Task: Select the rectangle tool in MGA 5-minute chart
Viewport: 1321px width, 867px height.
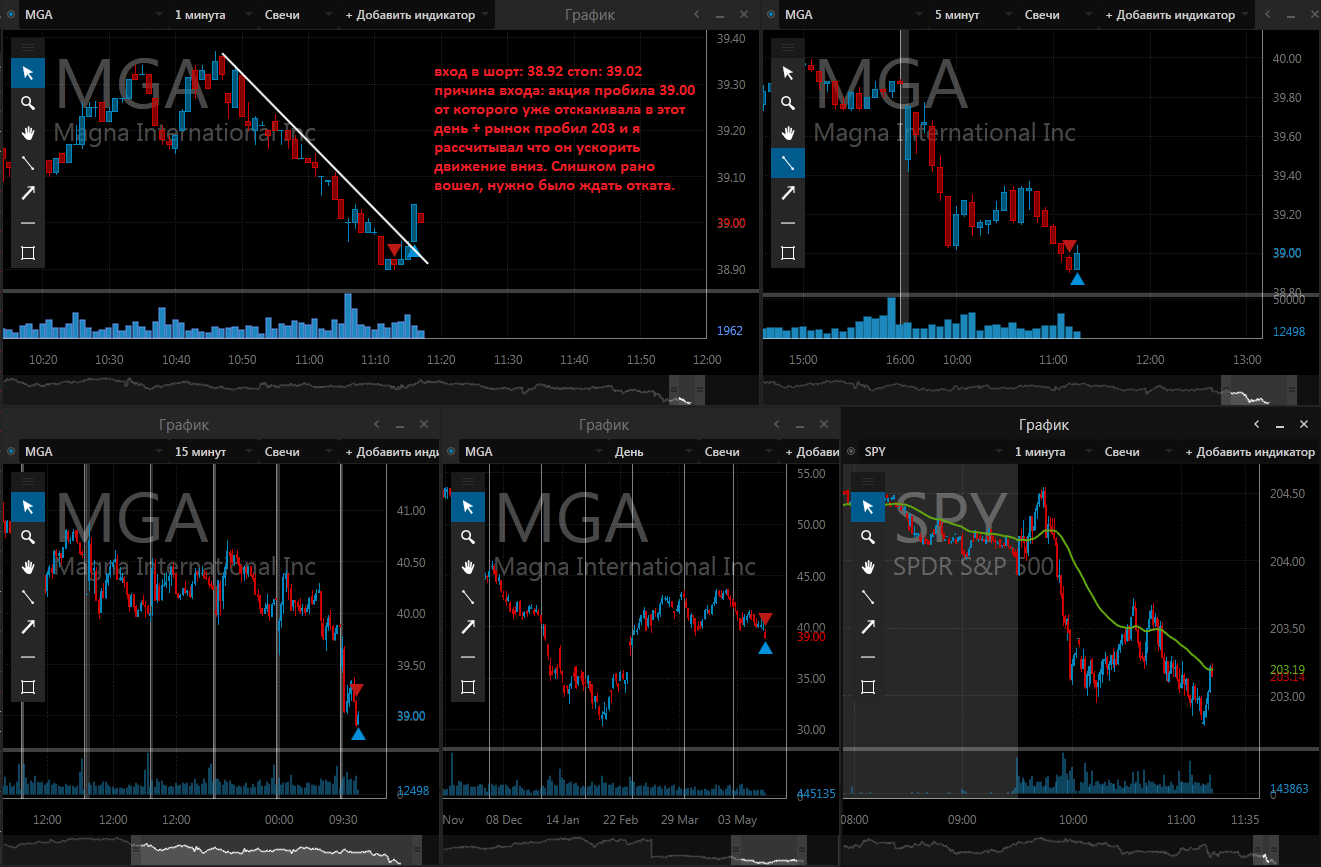Action: tap(788, 253)
